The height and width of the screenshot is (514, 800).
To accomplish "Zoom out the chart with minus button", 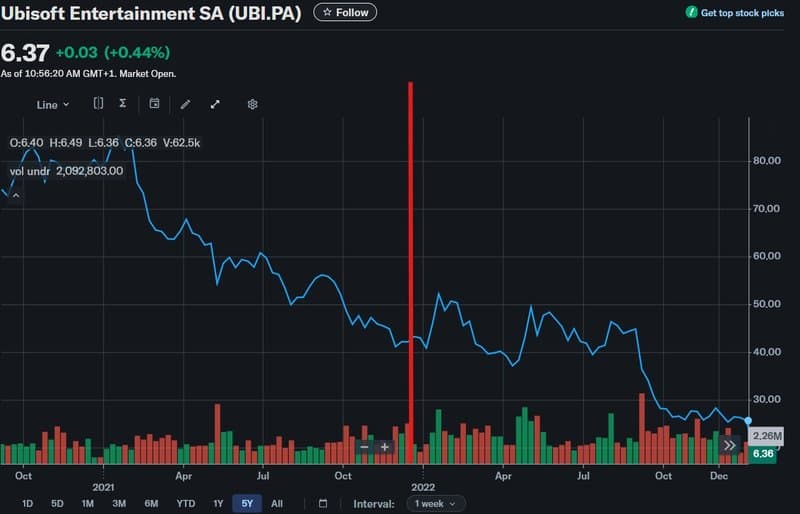I will coord(364,446).
